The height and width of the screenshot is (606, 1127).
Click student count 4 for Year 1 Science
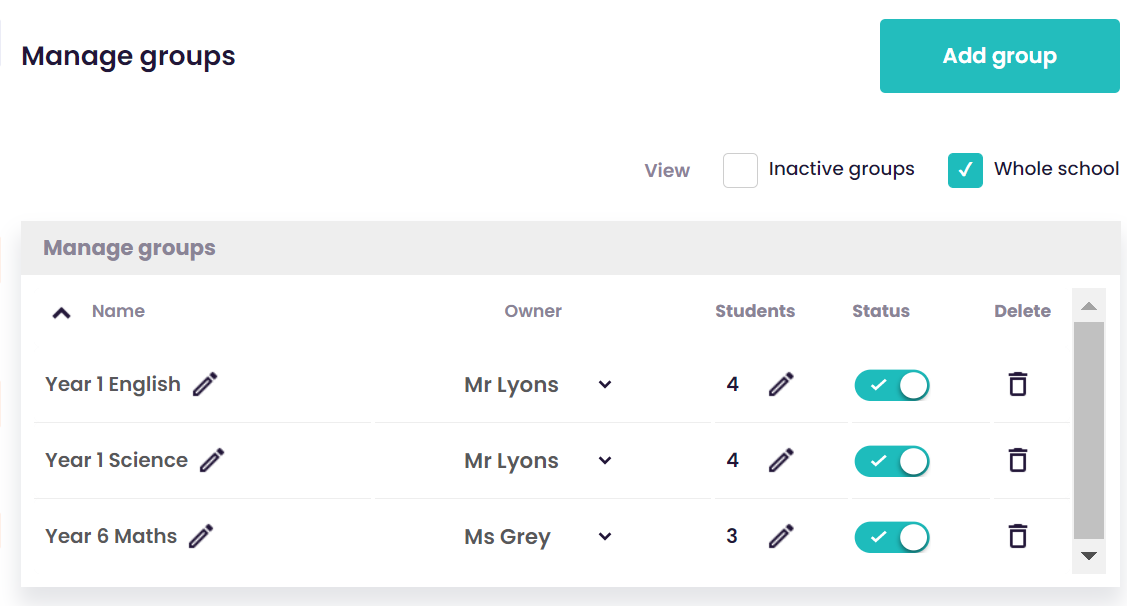(732, 461)
